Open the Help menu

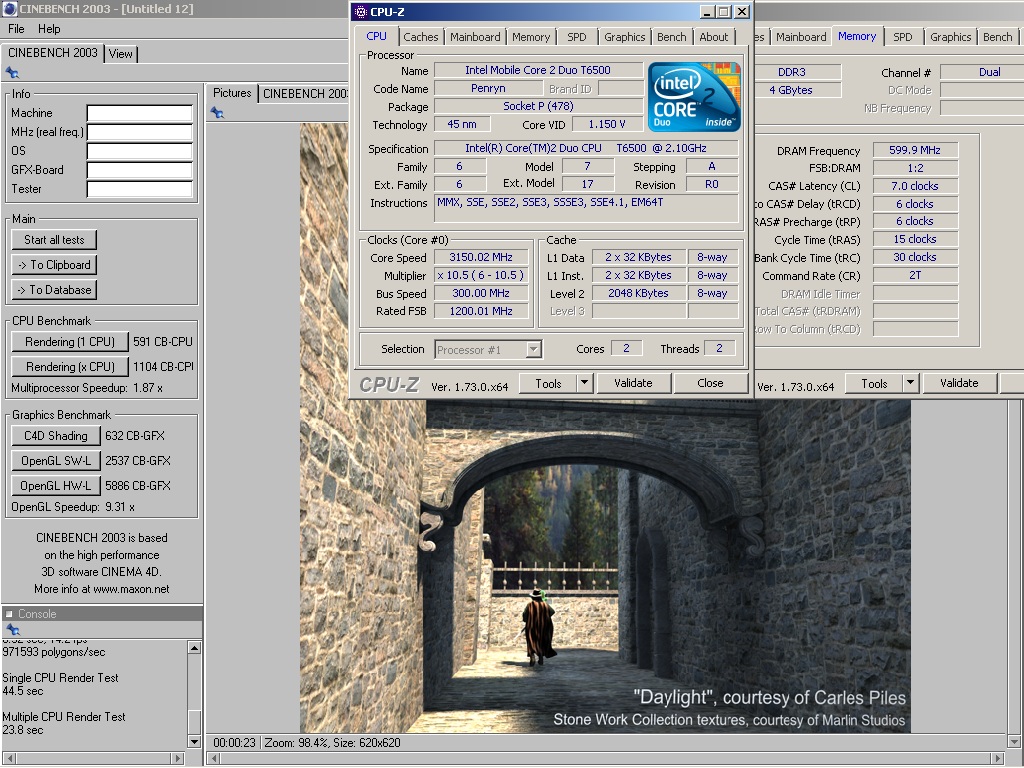pos(49,29)
